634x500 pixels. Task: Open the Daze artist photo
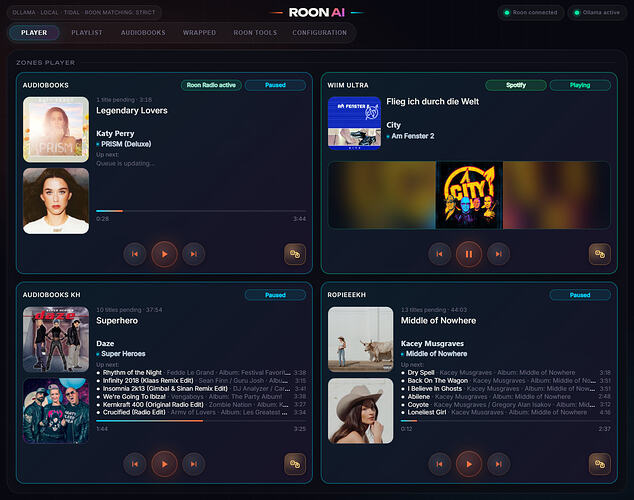(56, 411)
